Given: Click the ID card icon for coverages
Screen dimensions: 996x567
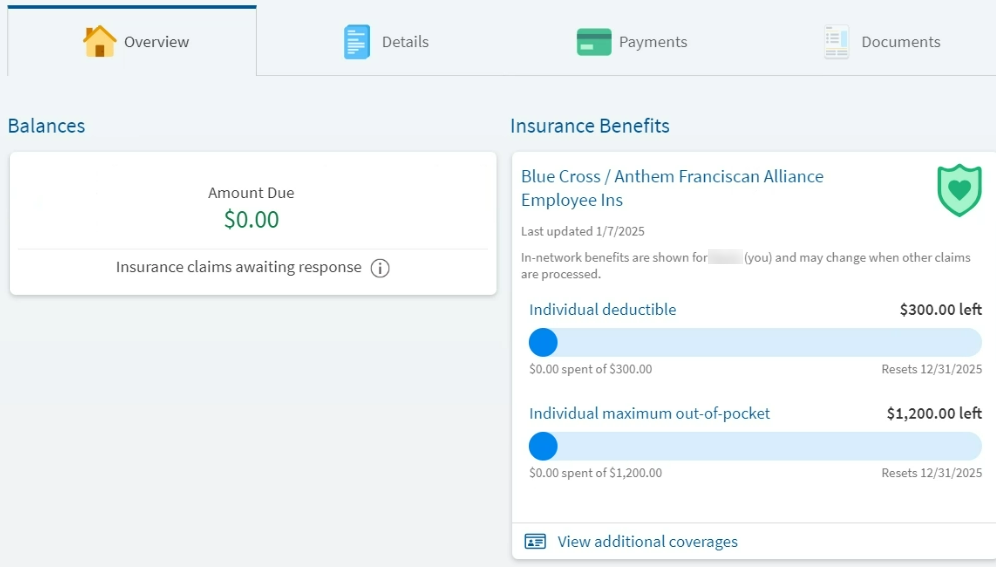Looking at the screenshot, I should pos(535,542).
